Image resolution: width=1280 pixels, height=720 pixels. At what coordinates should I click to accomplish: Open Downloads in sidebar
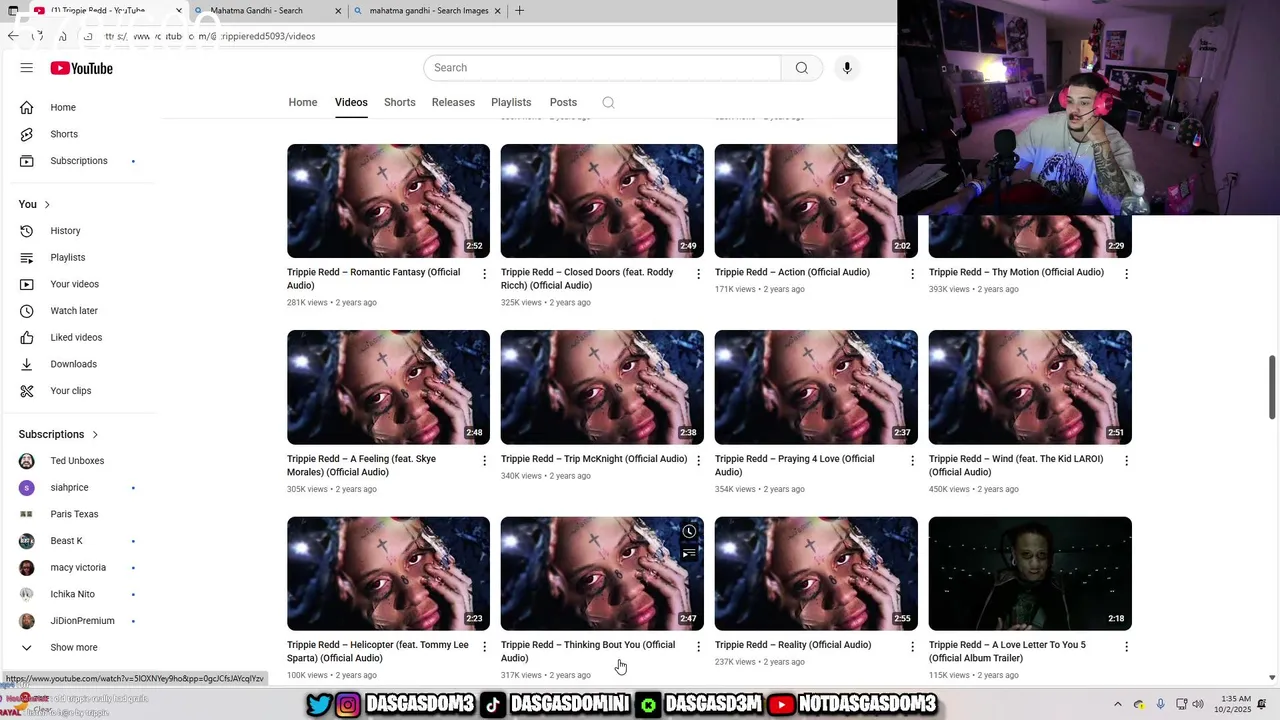pos(80,364)
